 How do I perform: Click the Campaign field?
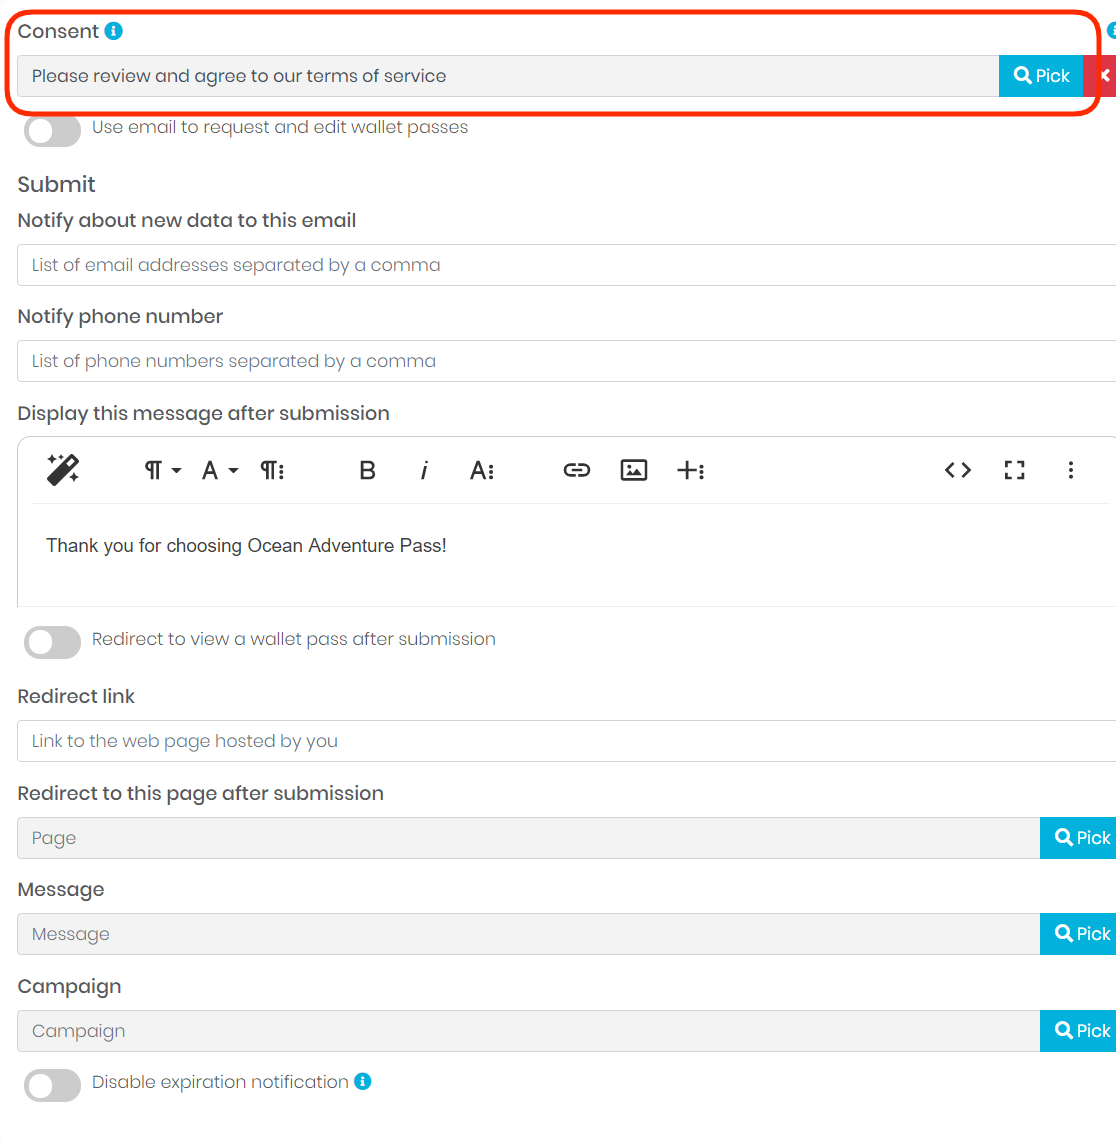[x=528, y=1031]
